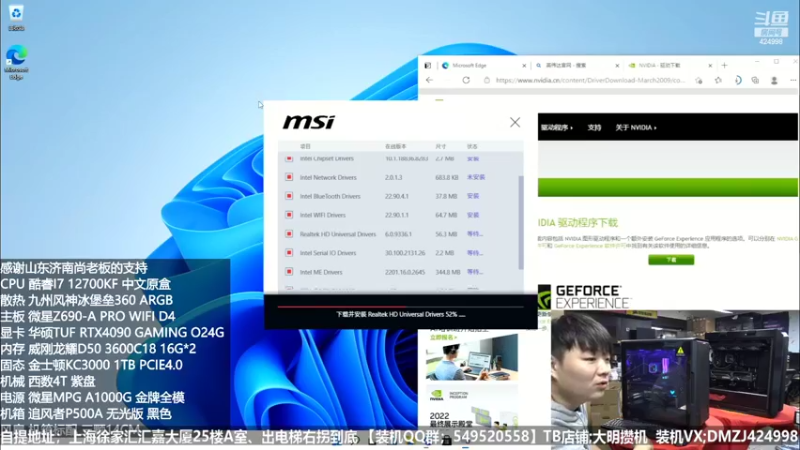Close the NVIDIA tab
Image resolution: width=800 pixels, height=450 pixels.
(710, 65)
